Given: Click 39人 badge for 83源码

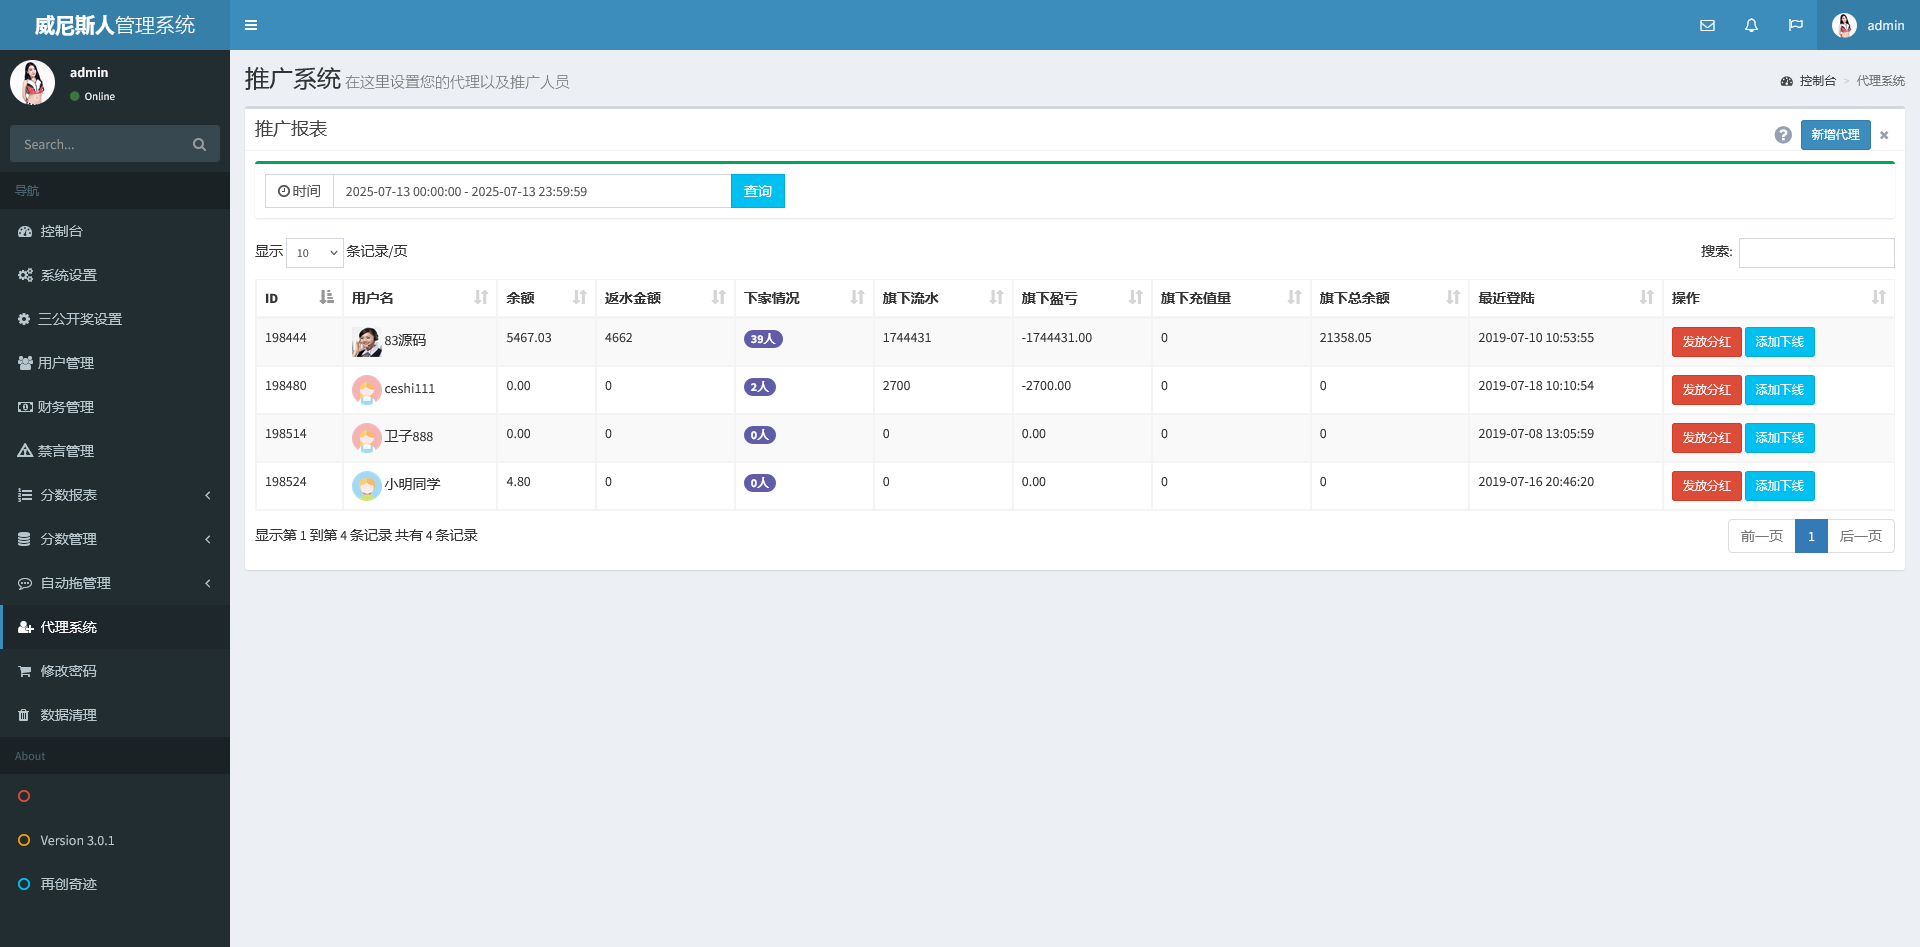Looking at the screenshot, I should (763, 339).
